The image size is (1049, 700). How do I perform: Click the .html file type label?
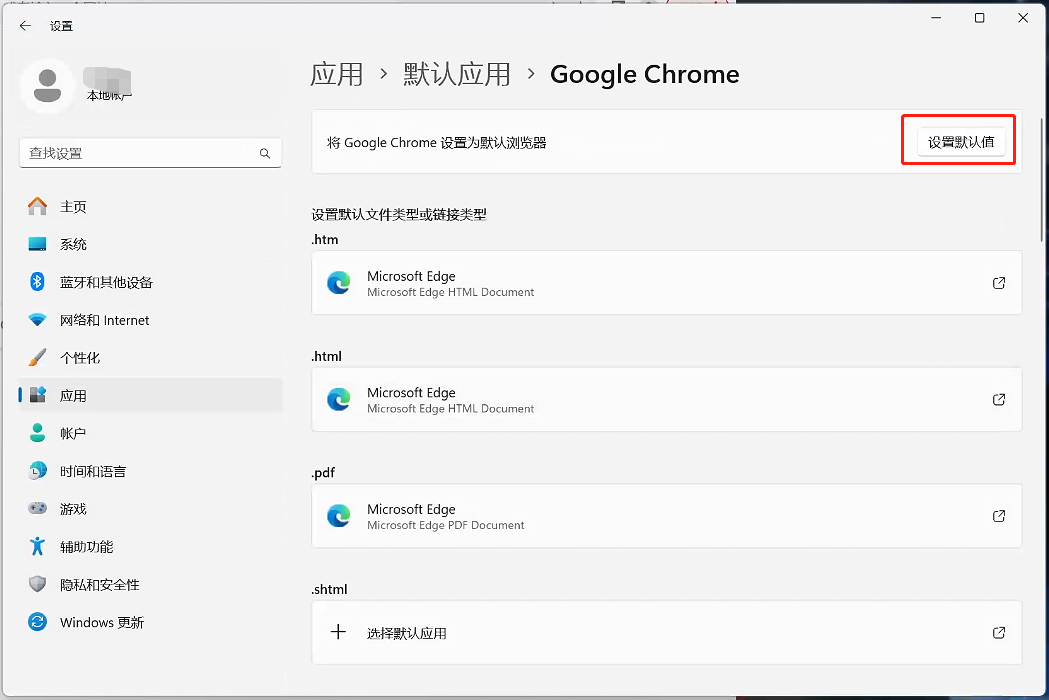[x=326, y=356]
